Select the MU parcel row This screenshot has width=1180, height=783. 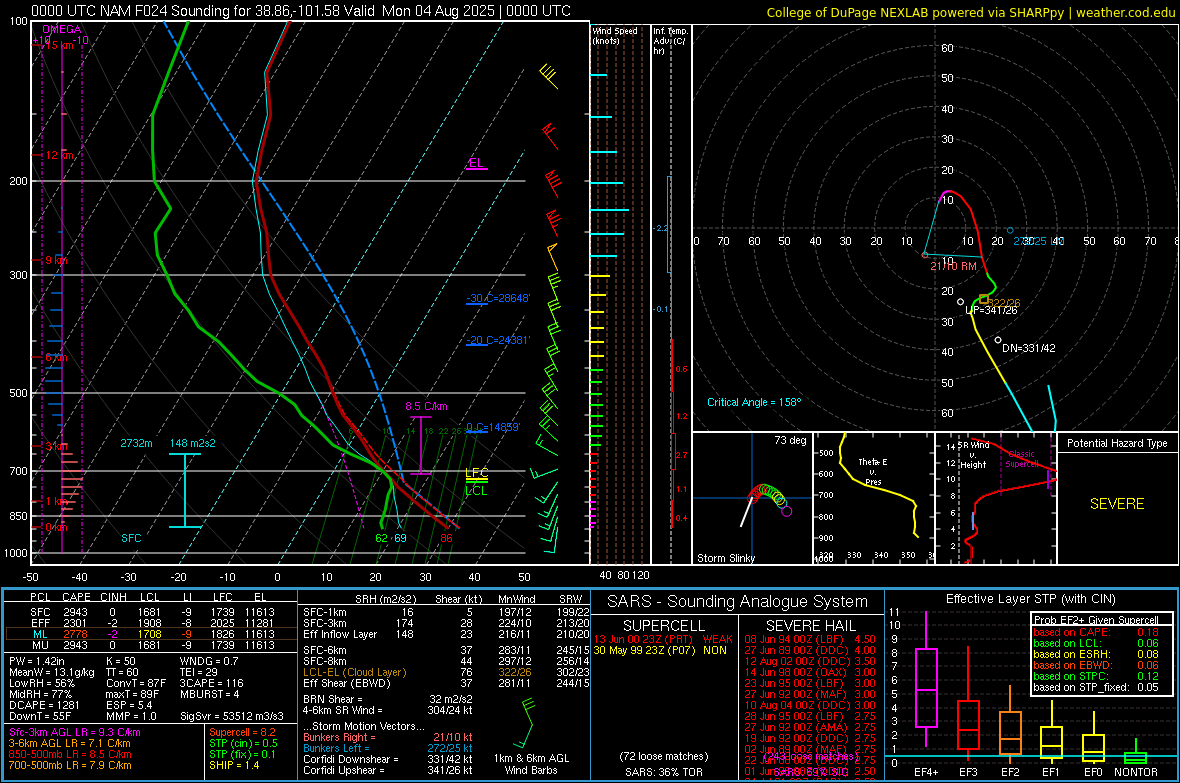(x=151, y=645)
